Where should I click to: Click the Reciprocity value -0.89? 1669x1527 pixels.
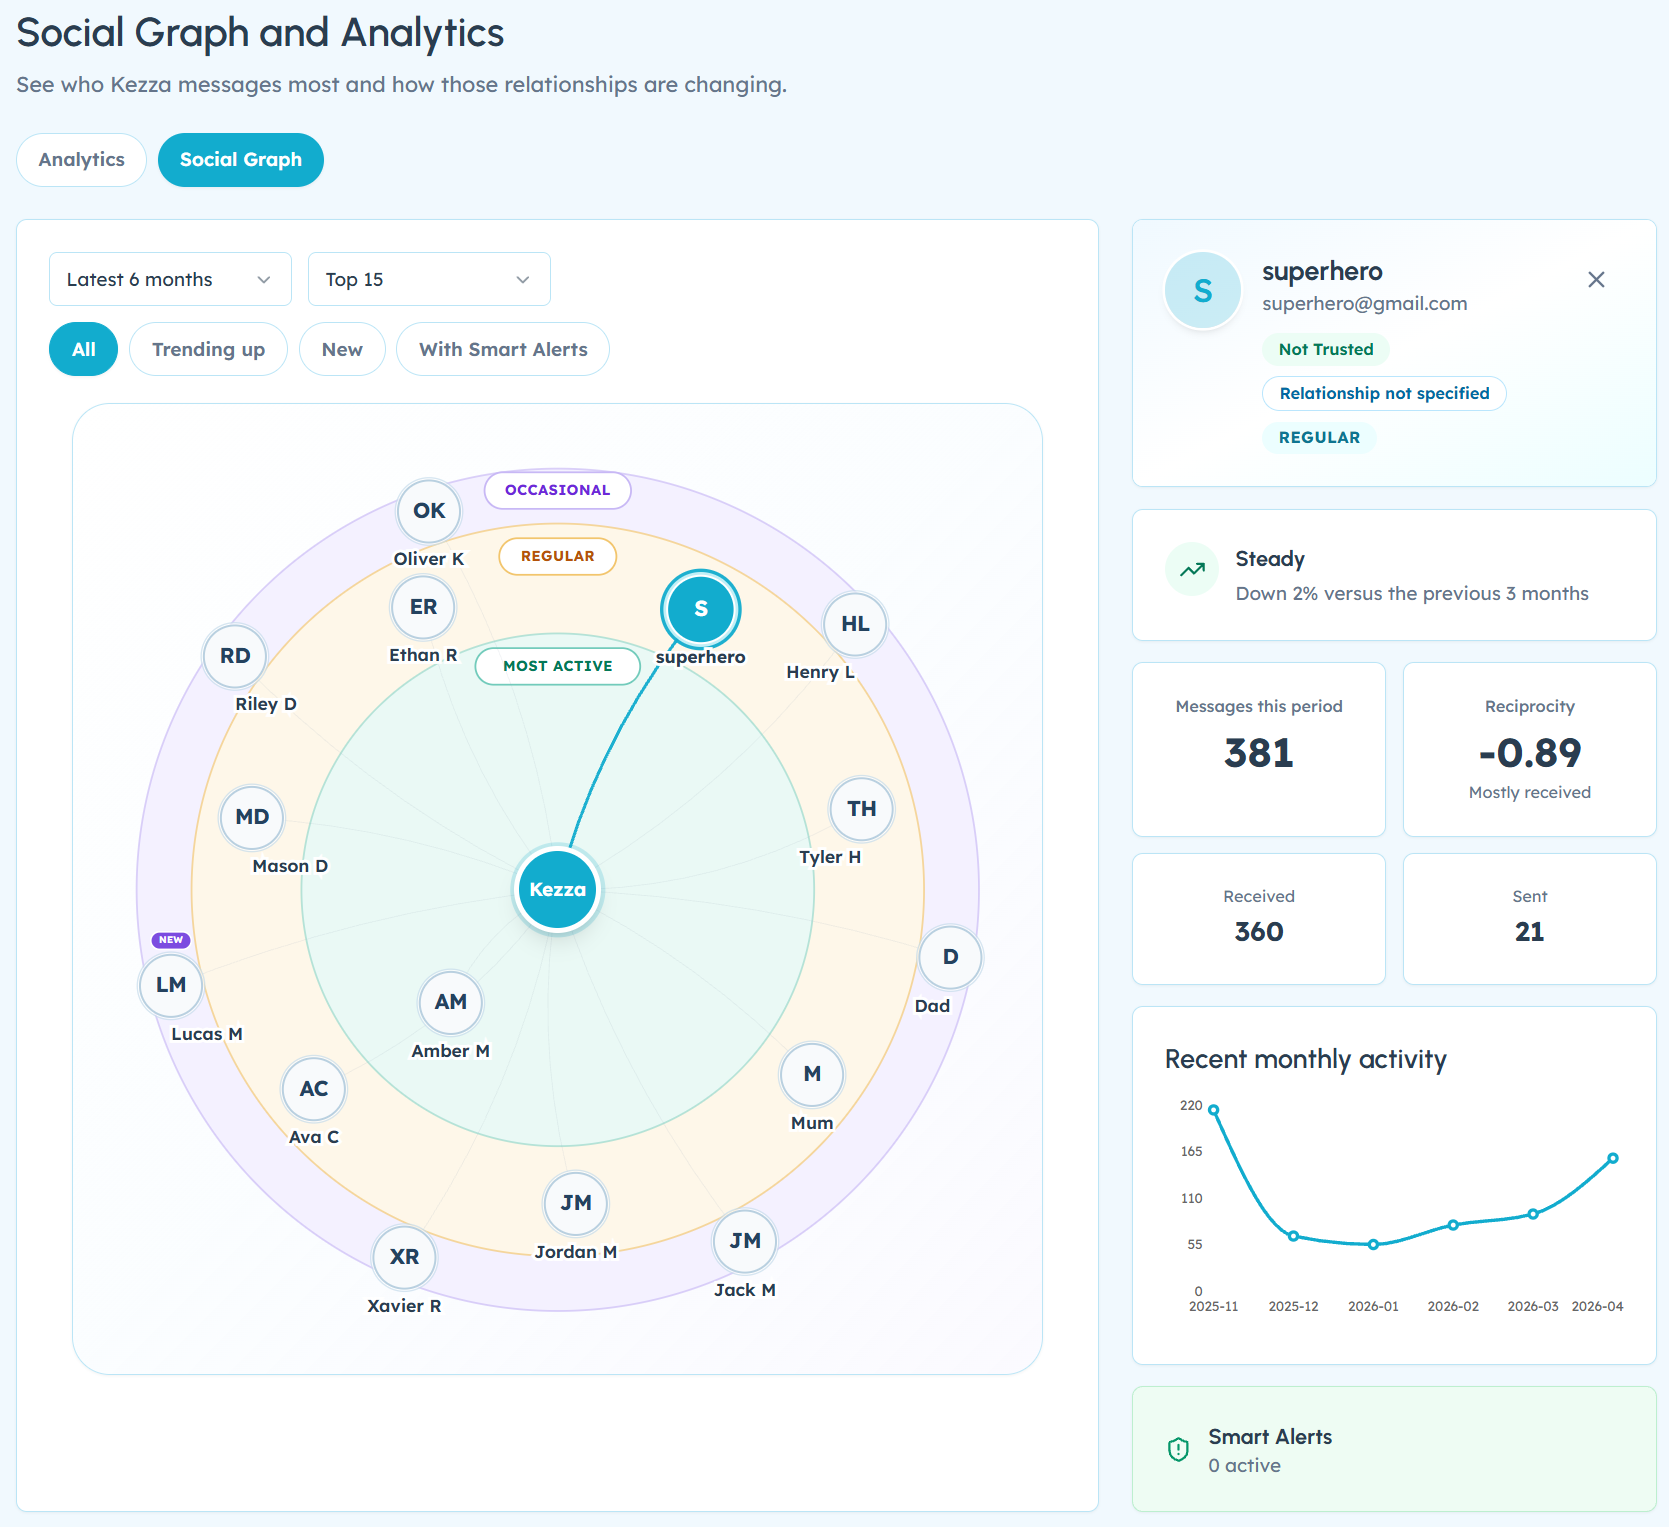tap(1530, 753)
